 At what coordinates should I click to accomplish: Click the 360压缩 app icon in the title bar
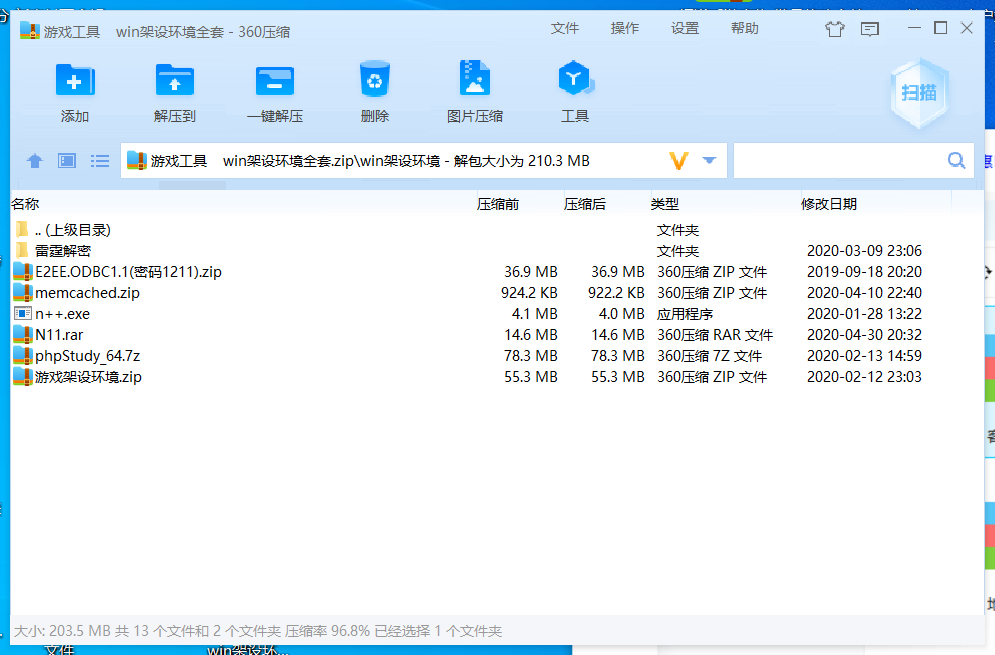30,30
